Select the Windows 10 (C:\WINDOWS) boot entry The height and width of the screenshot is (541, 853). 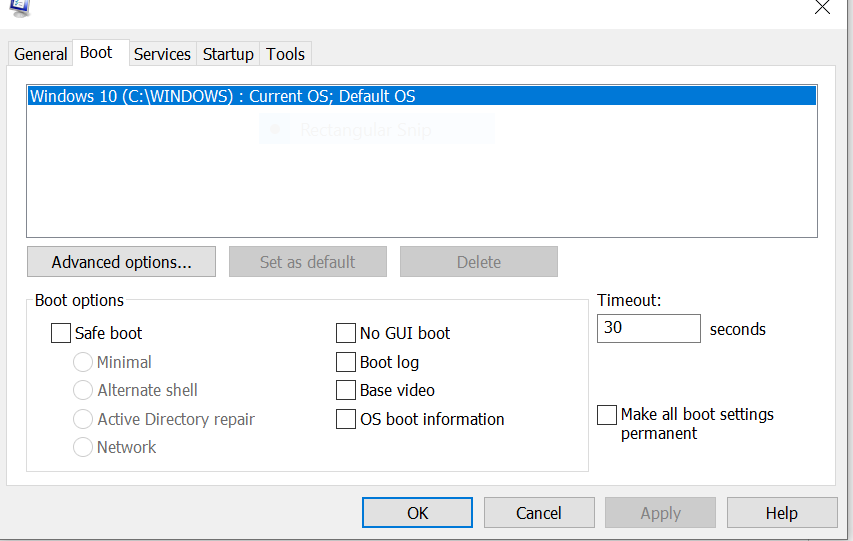pyautogui.click(x=422, y=96)
